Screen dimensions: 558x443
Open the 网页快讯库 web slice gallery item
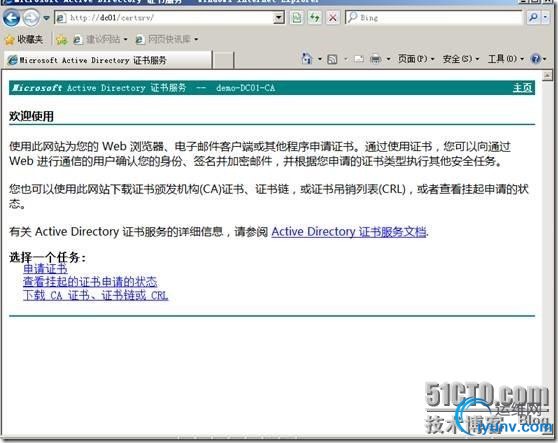click(x=167, y=39)
